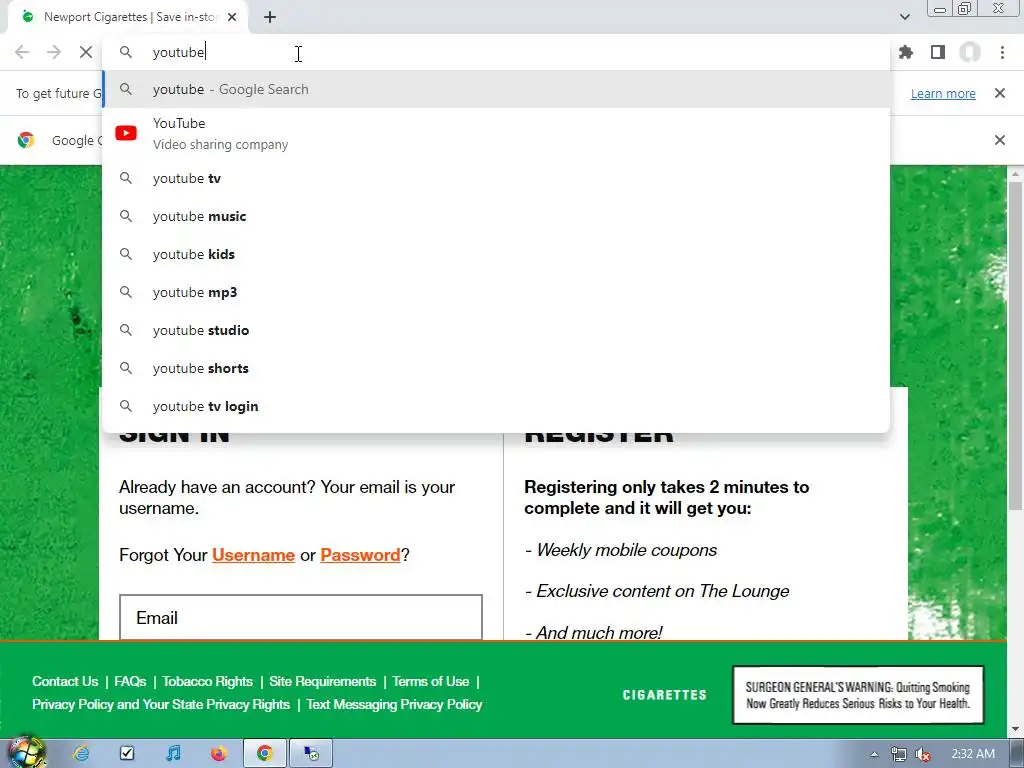The height and width of the screenshot is (768, 1024).
Task: Click the page's vertical scrollbar thumb
Action: 1016,346
